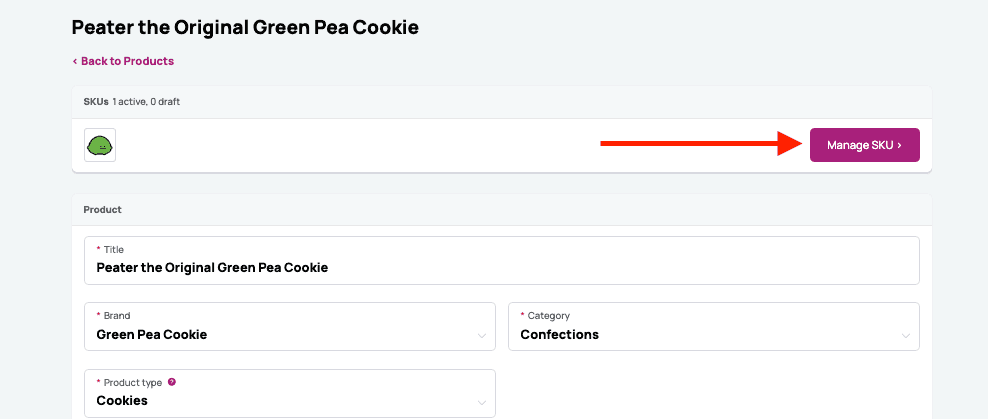Click the Brand field label
The image size is (988, 419).
click(117, 316)
